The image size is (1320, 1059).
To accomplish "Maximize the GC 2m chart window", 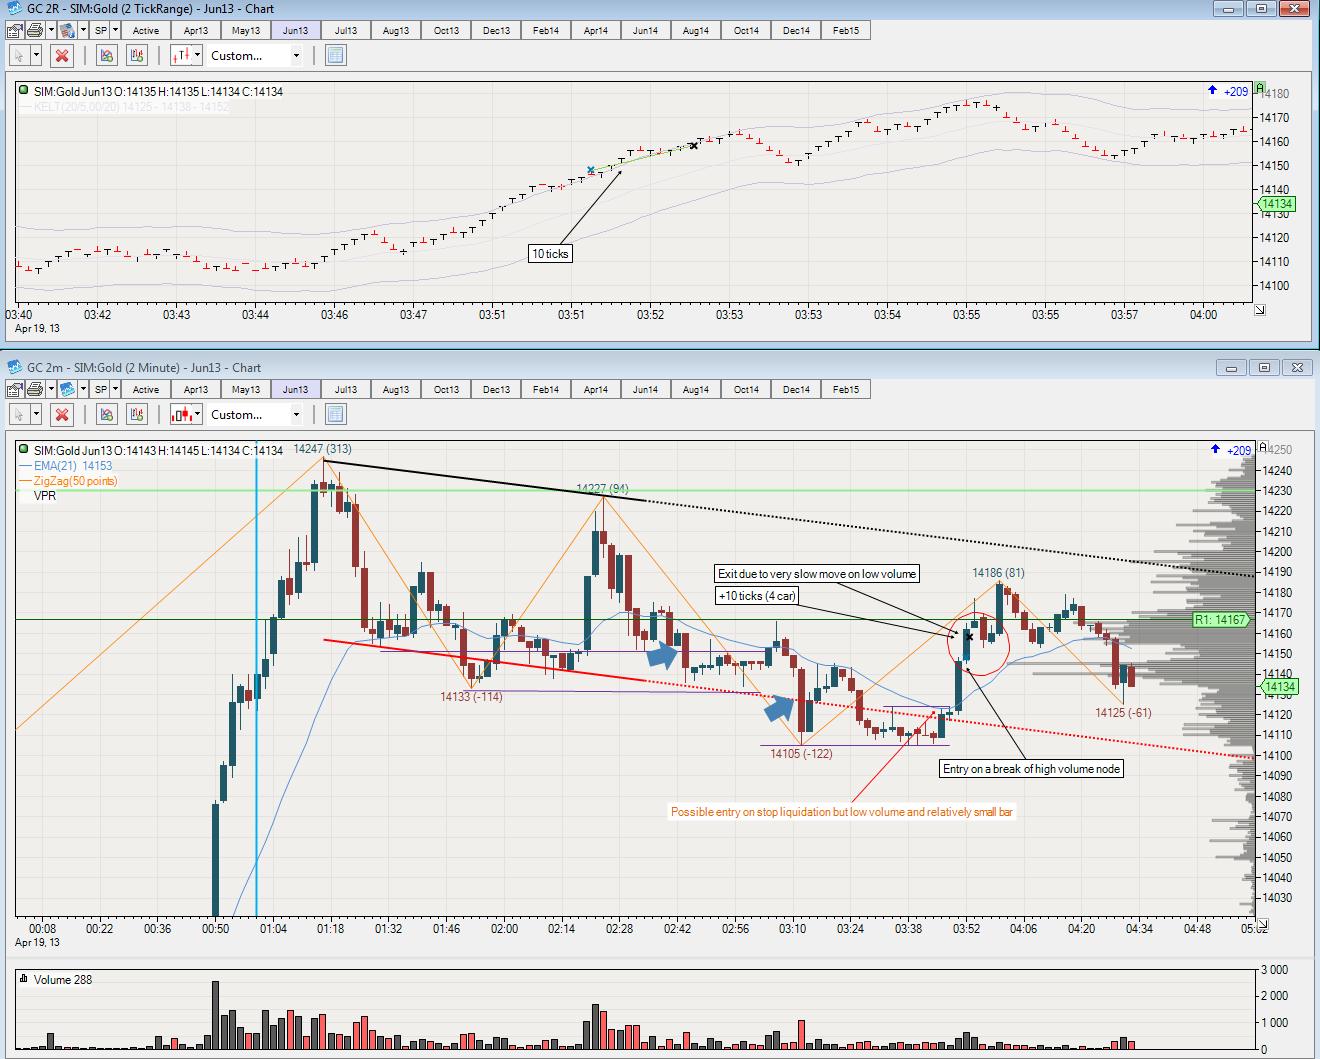I will coord(1264,367).
